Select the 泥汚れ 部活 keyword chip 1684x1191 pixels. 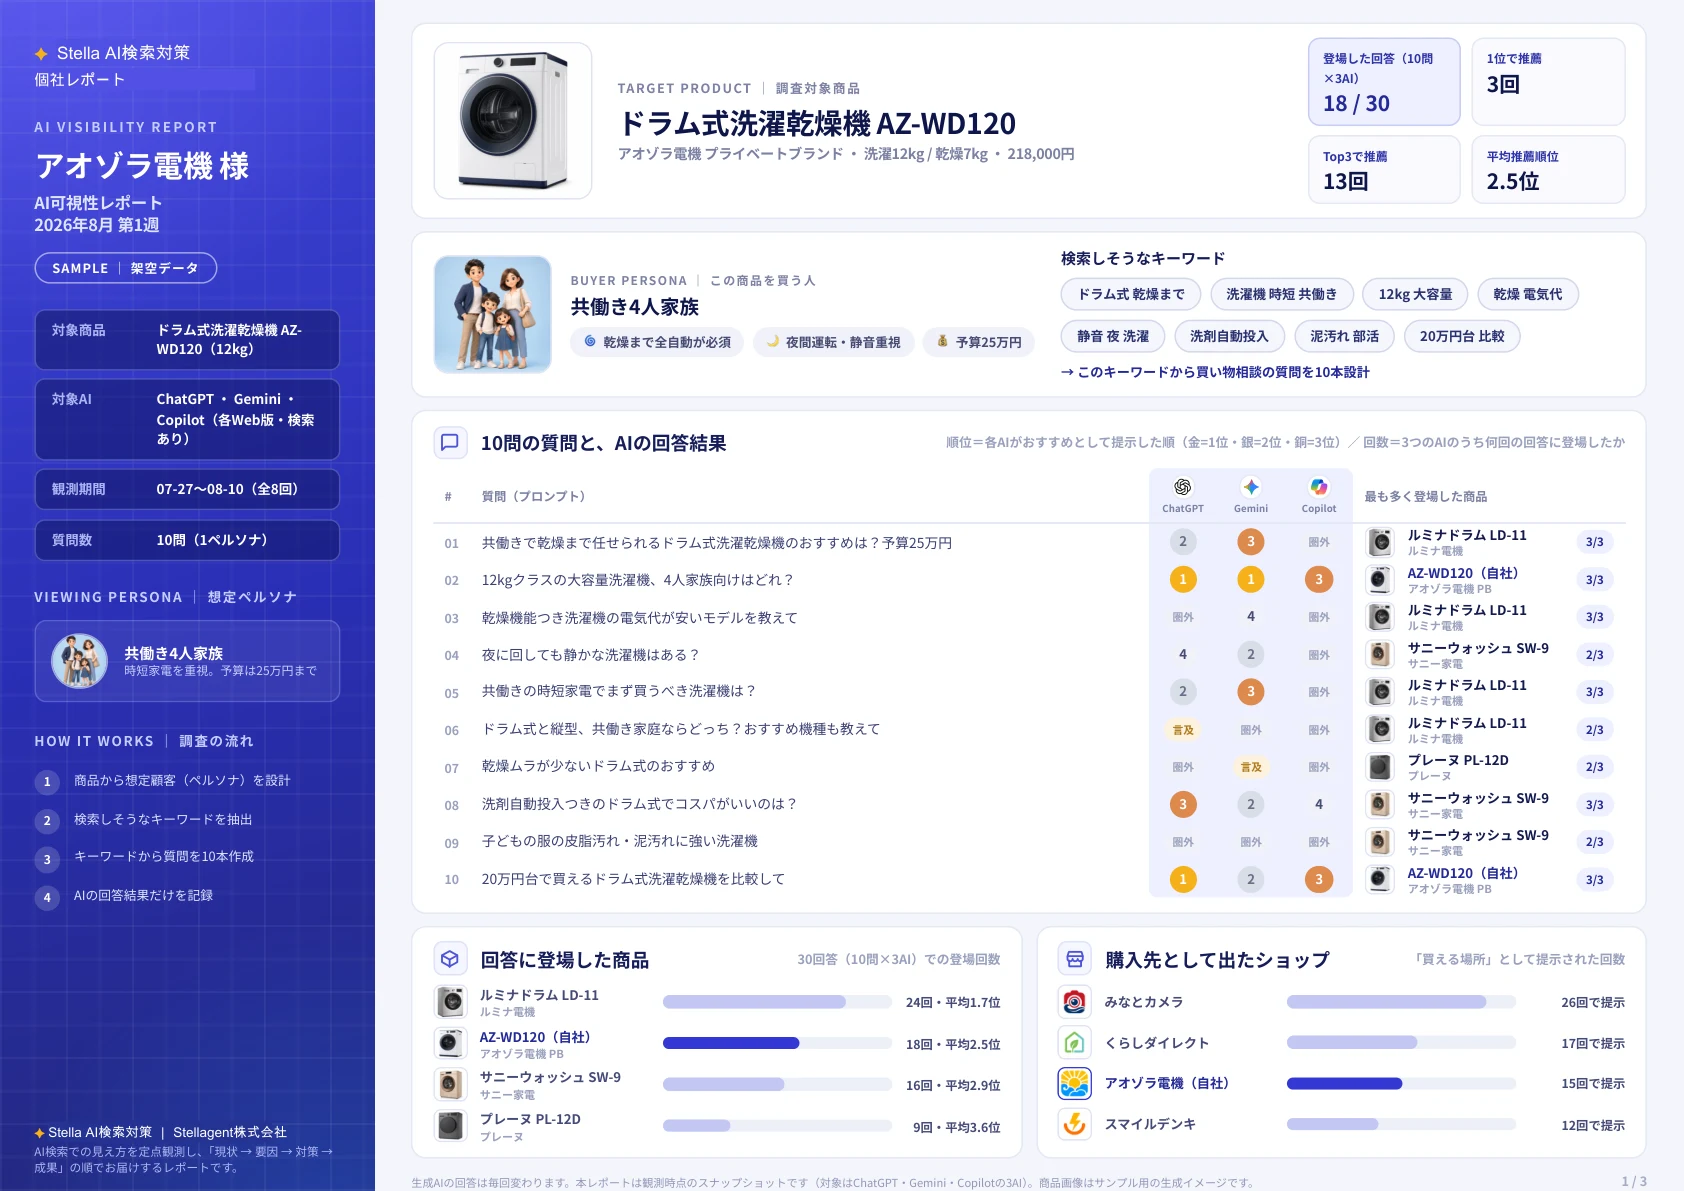(1344, 336)
